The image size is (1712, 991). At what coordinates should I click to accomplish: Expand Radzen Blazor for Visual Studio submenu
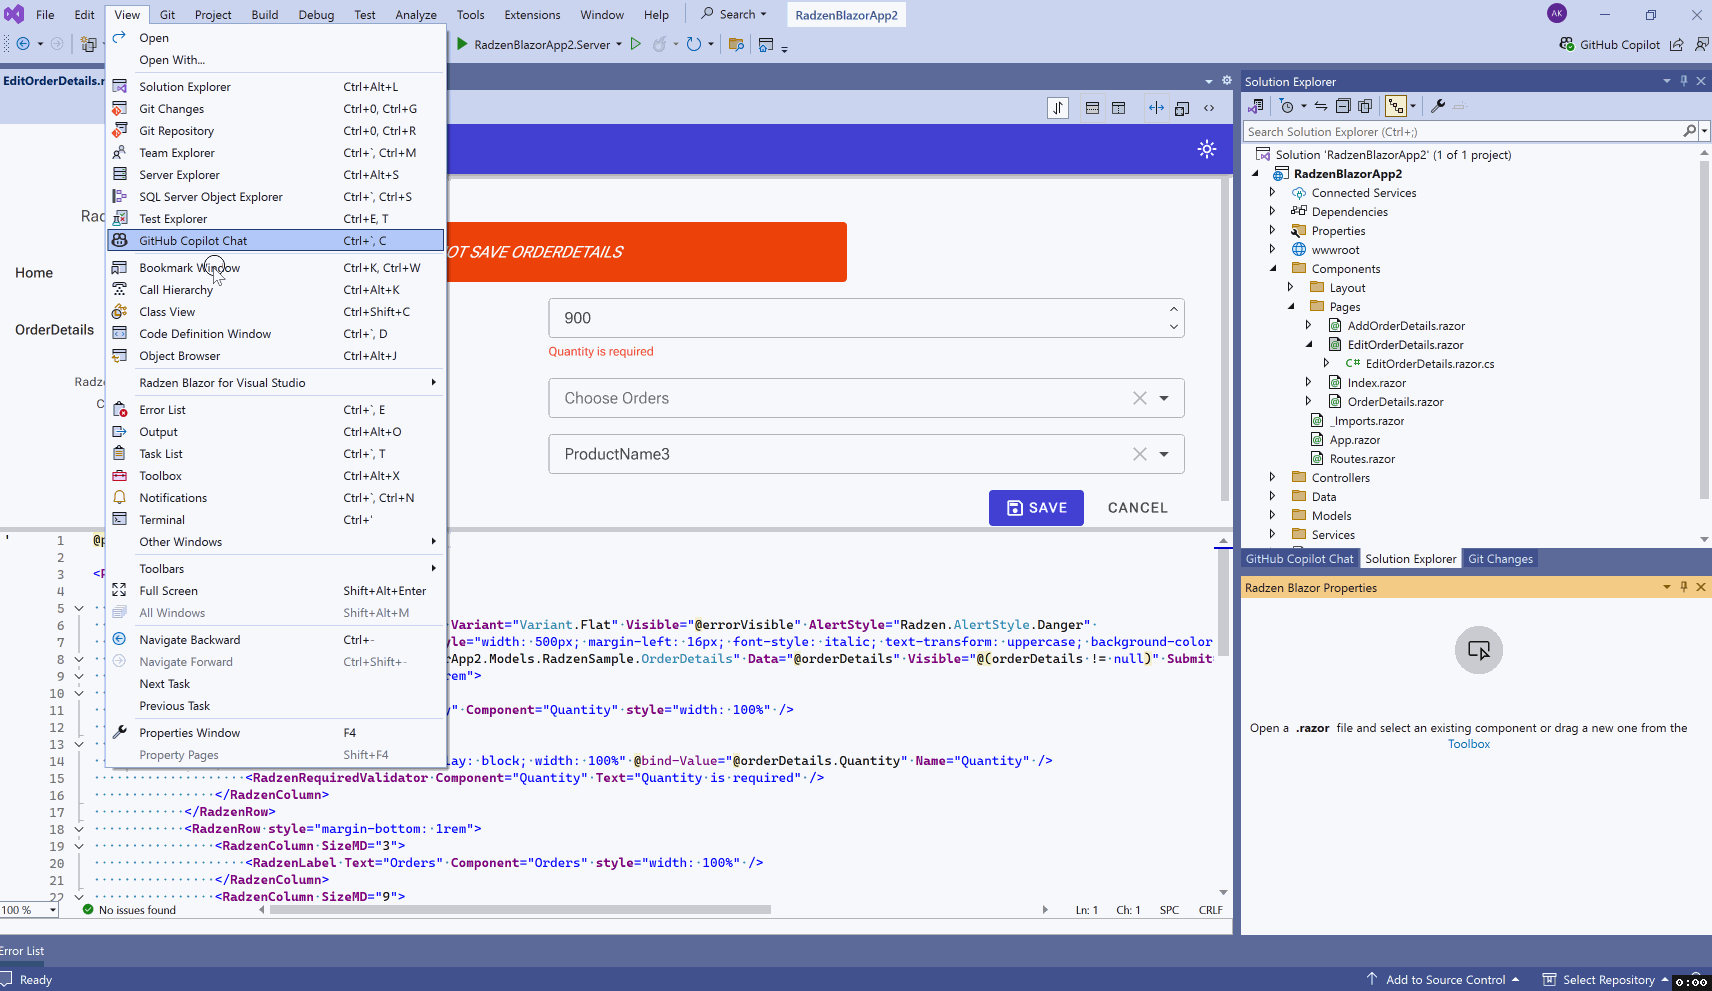coord(275,383)
